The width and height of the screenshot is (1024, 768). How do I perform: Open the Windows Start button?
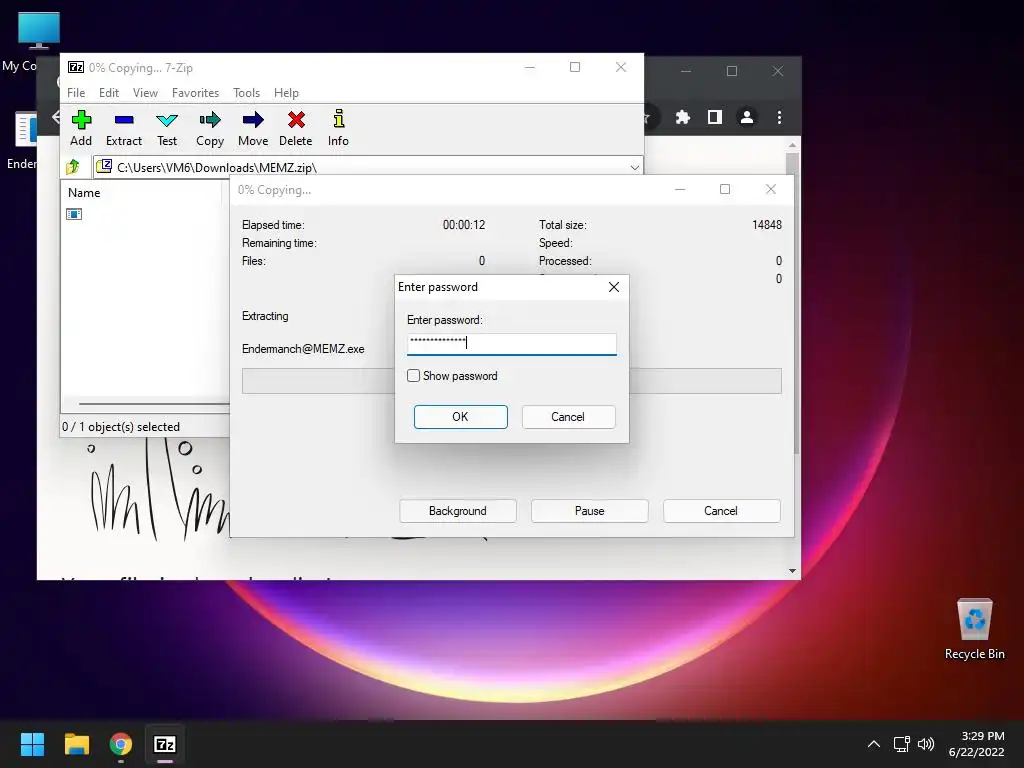(x=32, y=744)
